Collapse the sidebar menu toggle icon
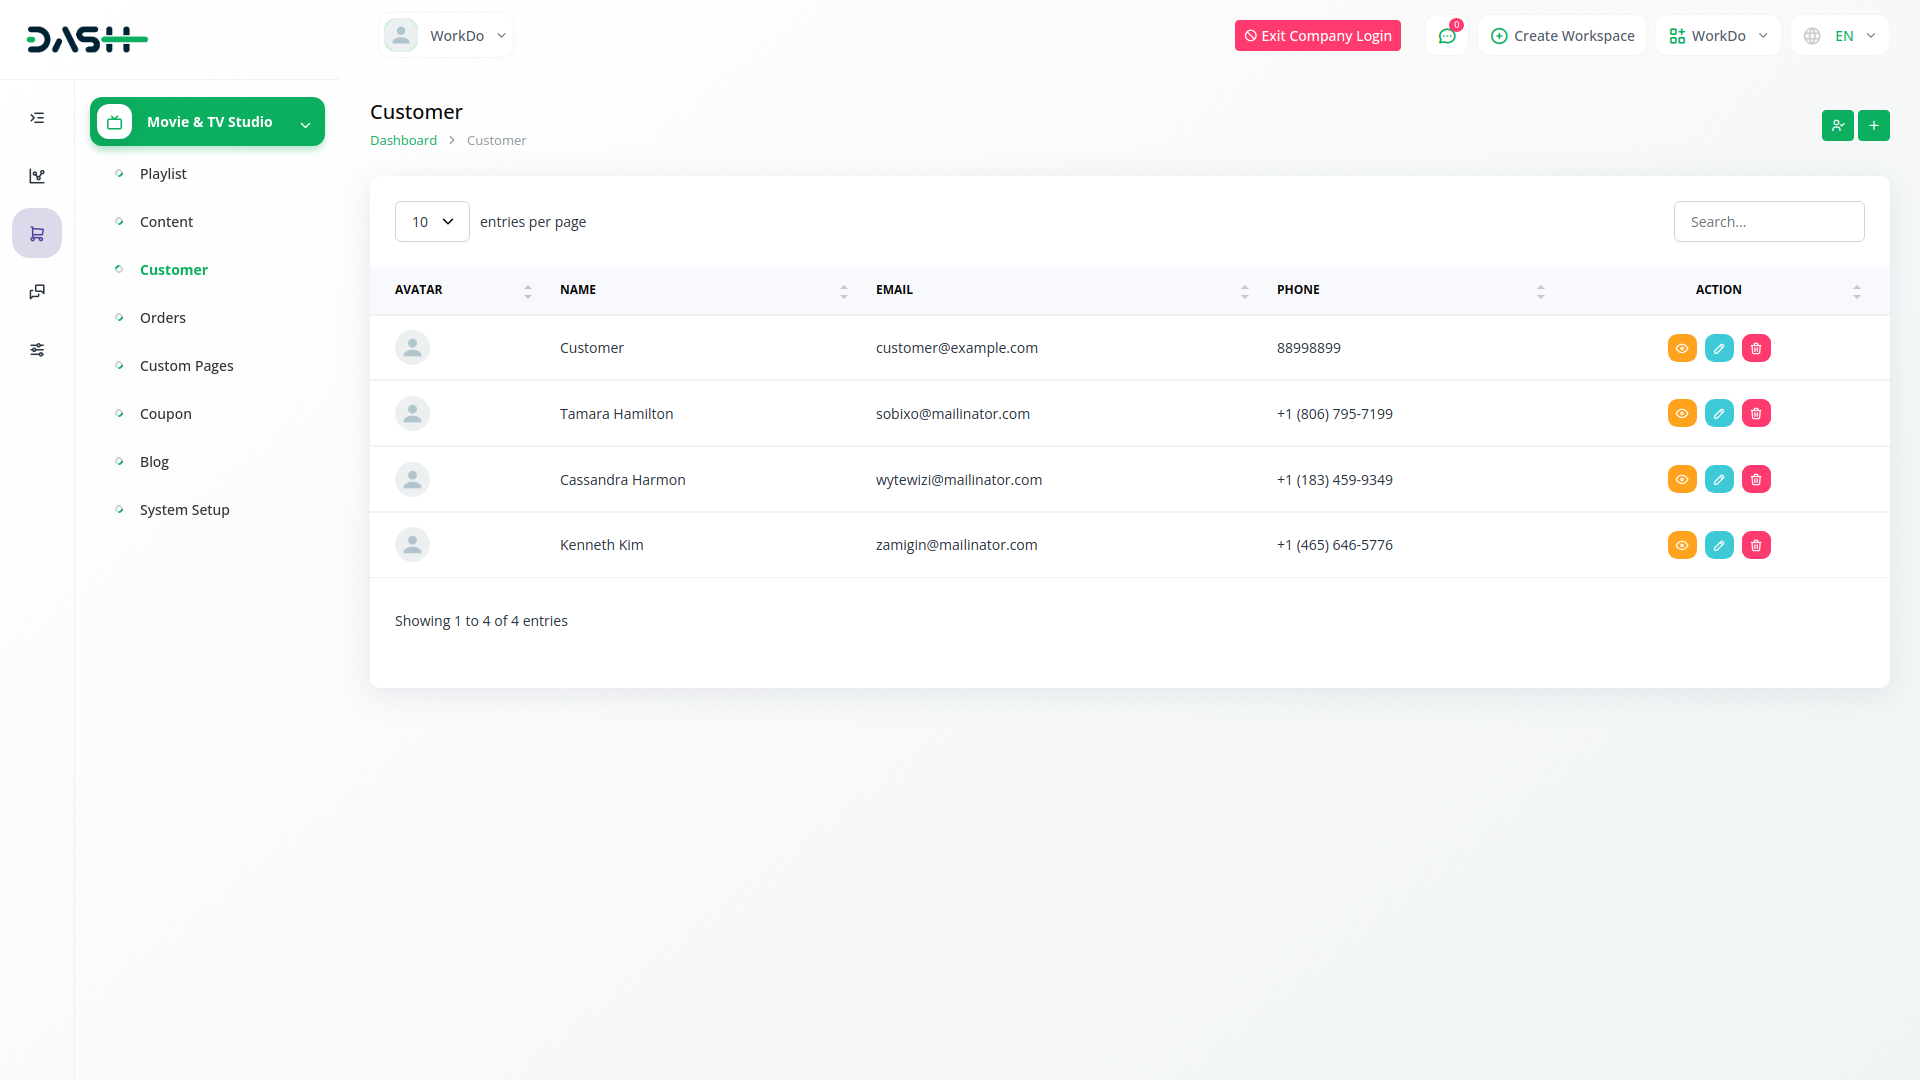 click(37, 118)
